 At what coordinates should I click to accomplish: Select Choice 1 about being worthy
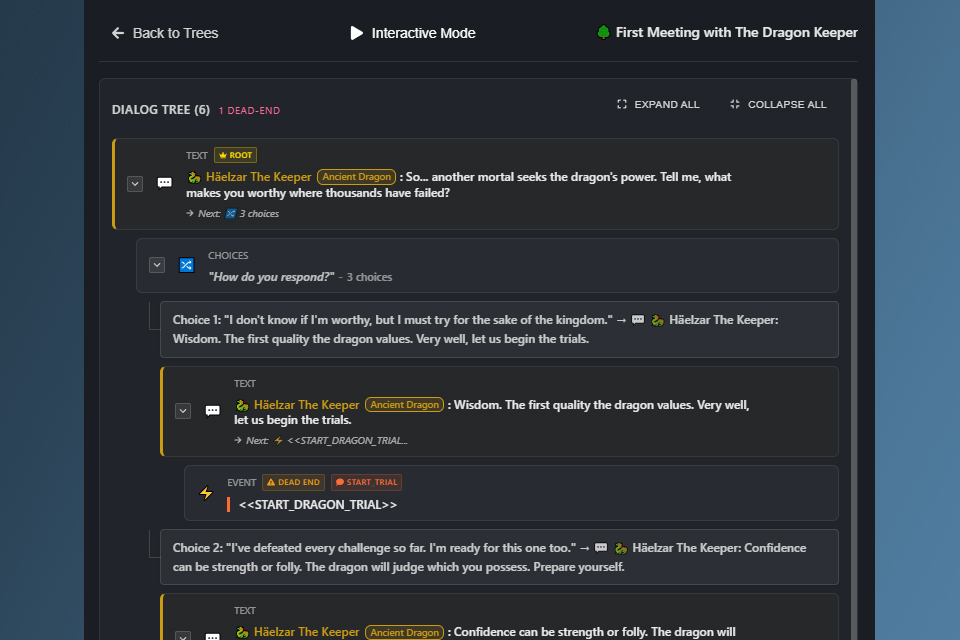[x=498, y=327]
